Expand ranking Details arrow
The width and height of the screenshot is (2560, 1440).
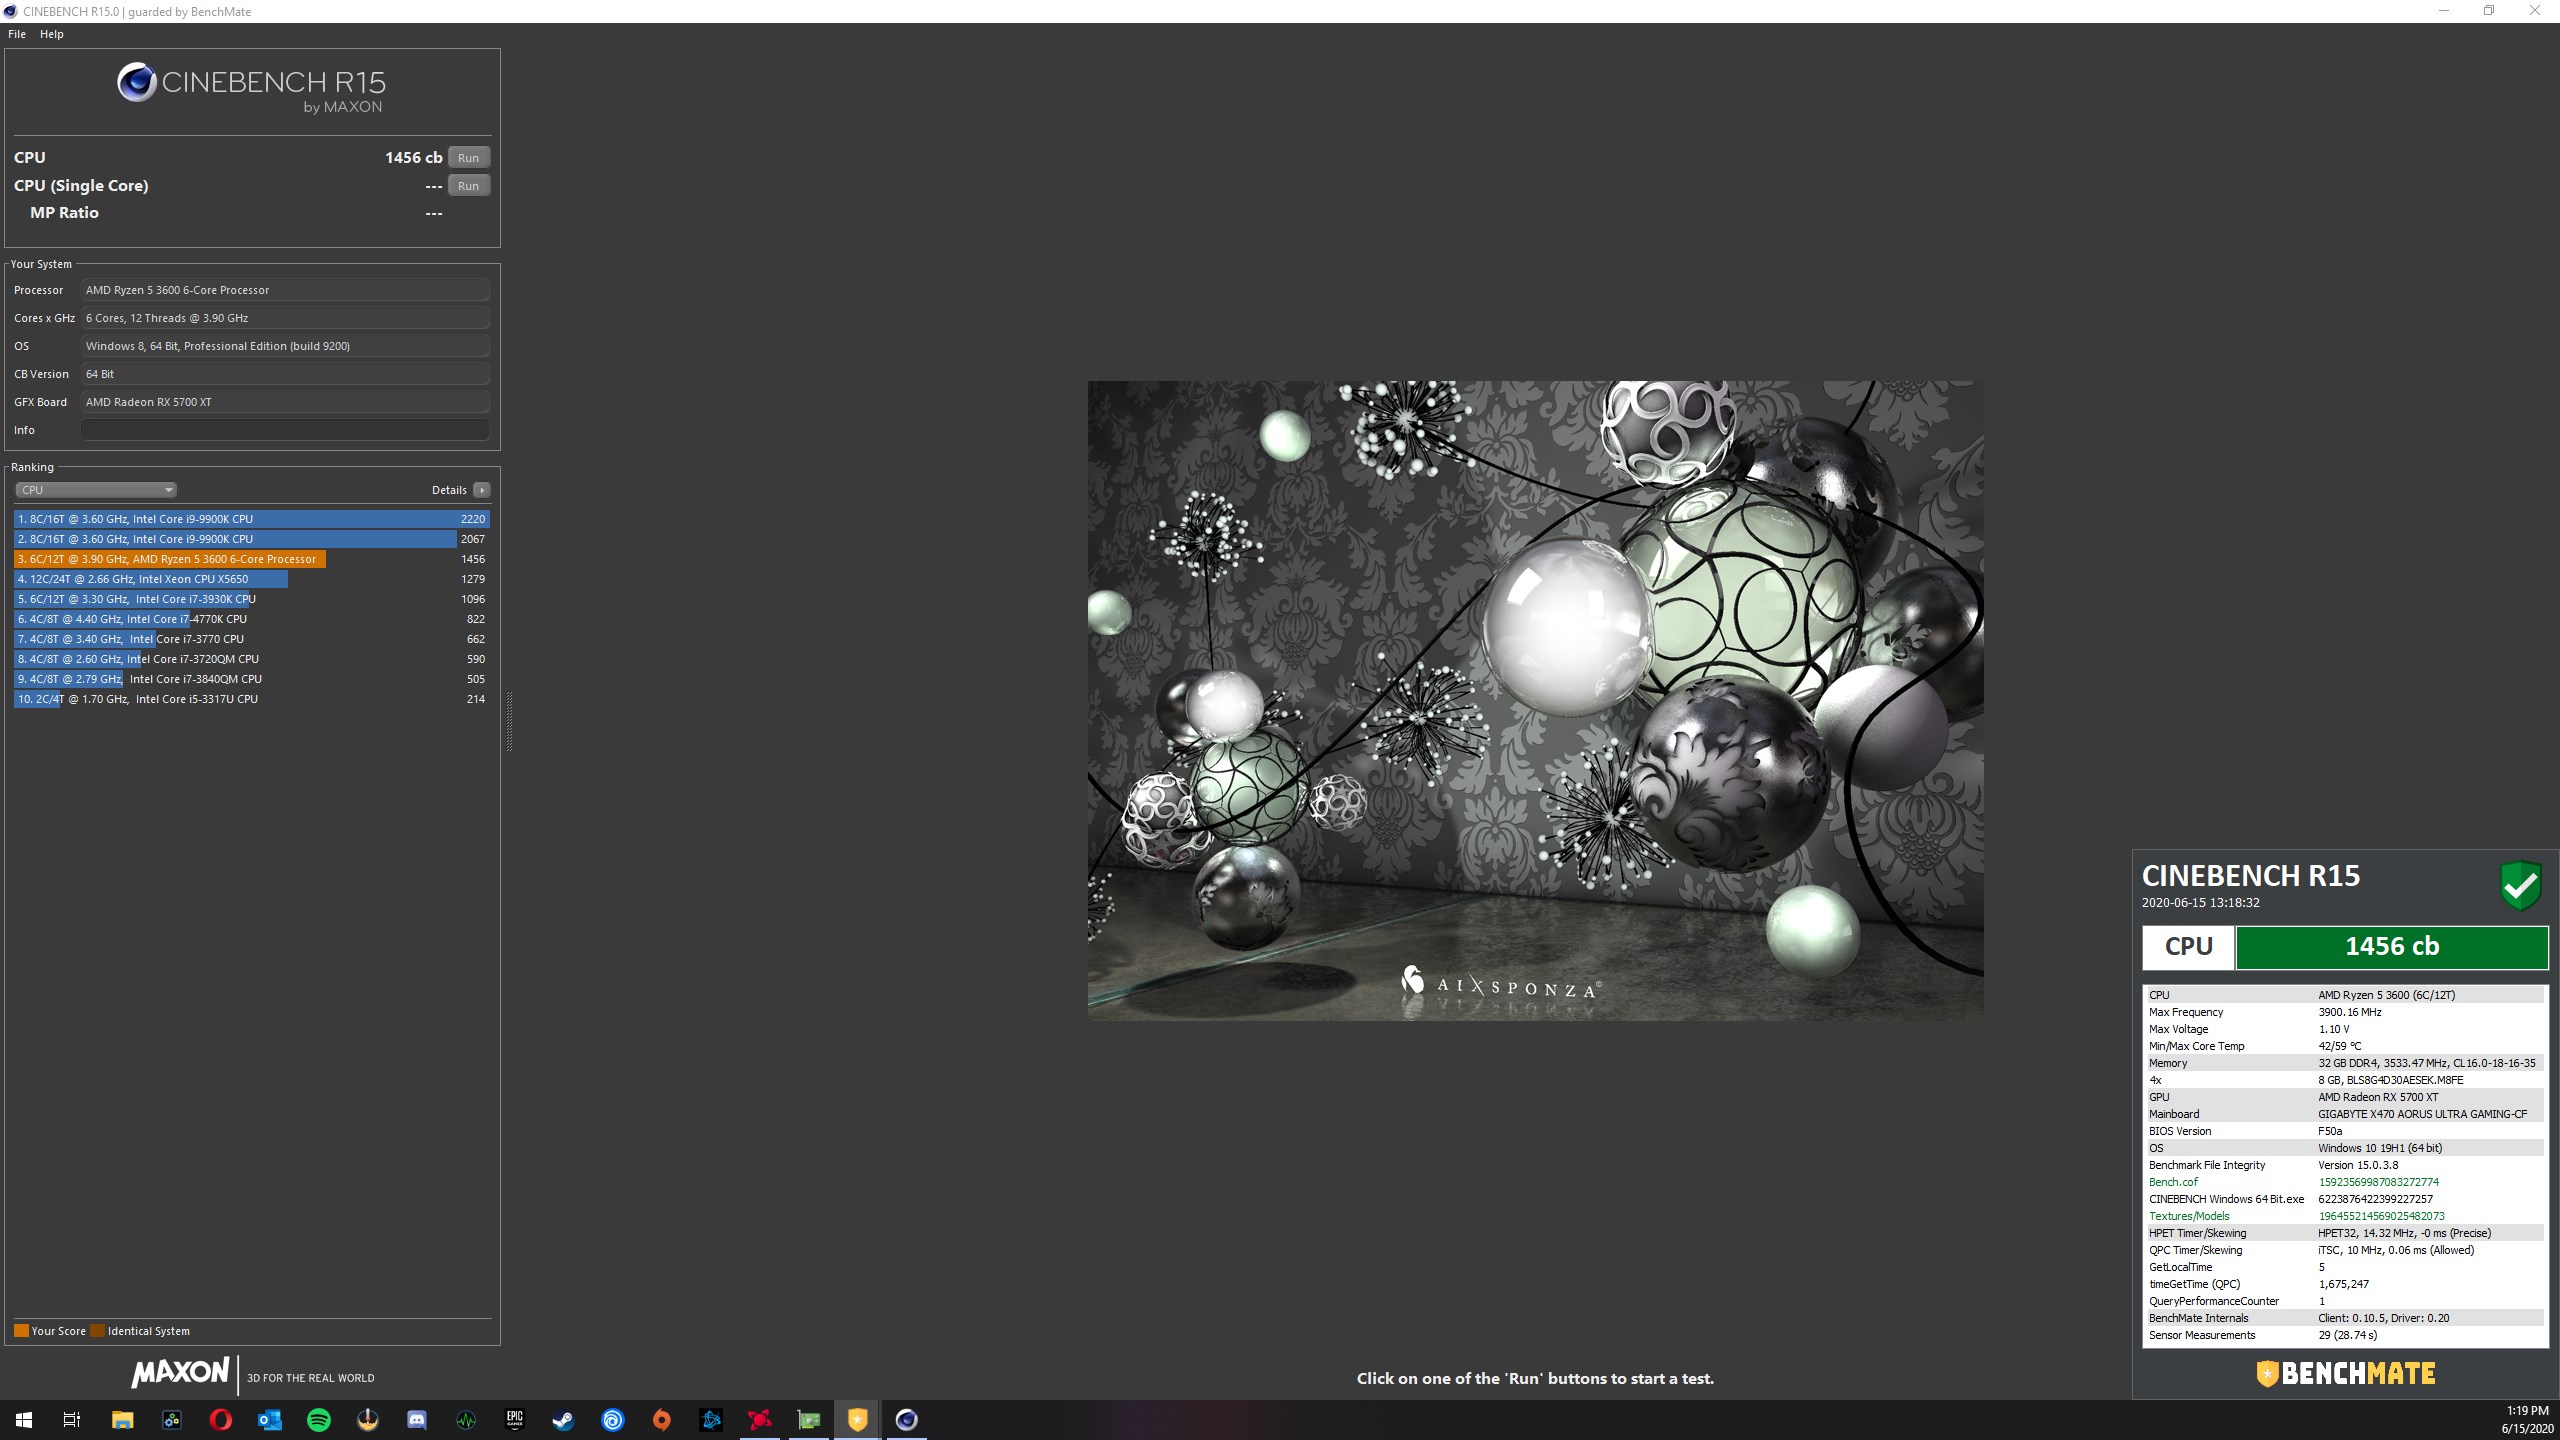tap(482, 490)
